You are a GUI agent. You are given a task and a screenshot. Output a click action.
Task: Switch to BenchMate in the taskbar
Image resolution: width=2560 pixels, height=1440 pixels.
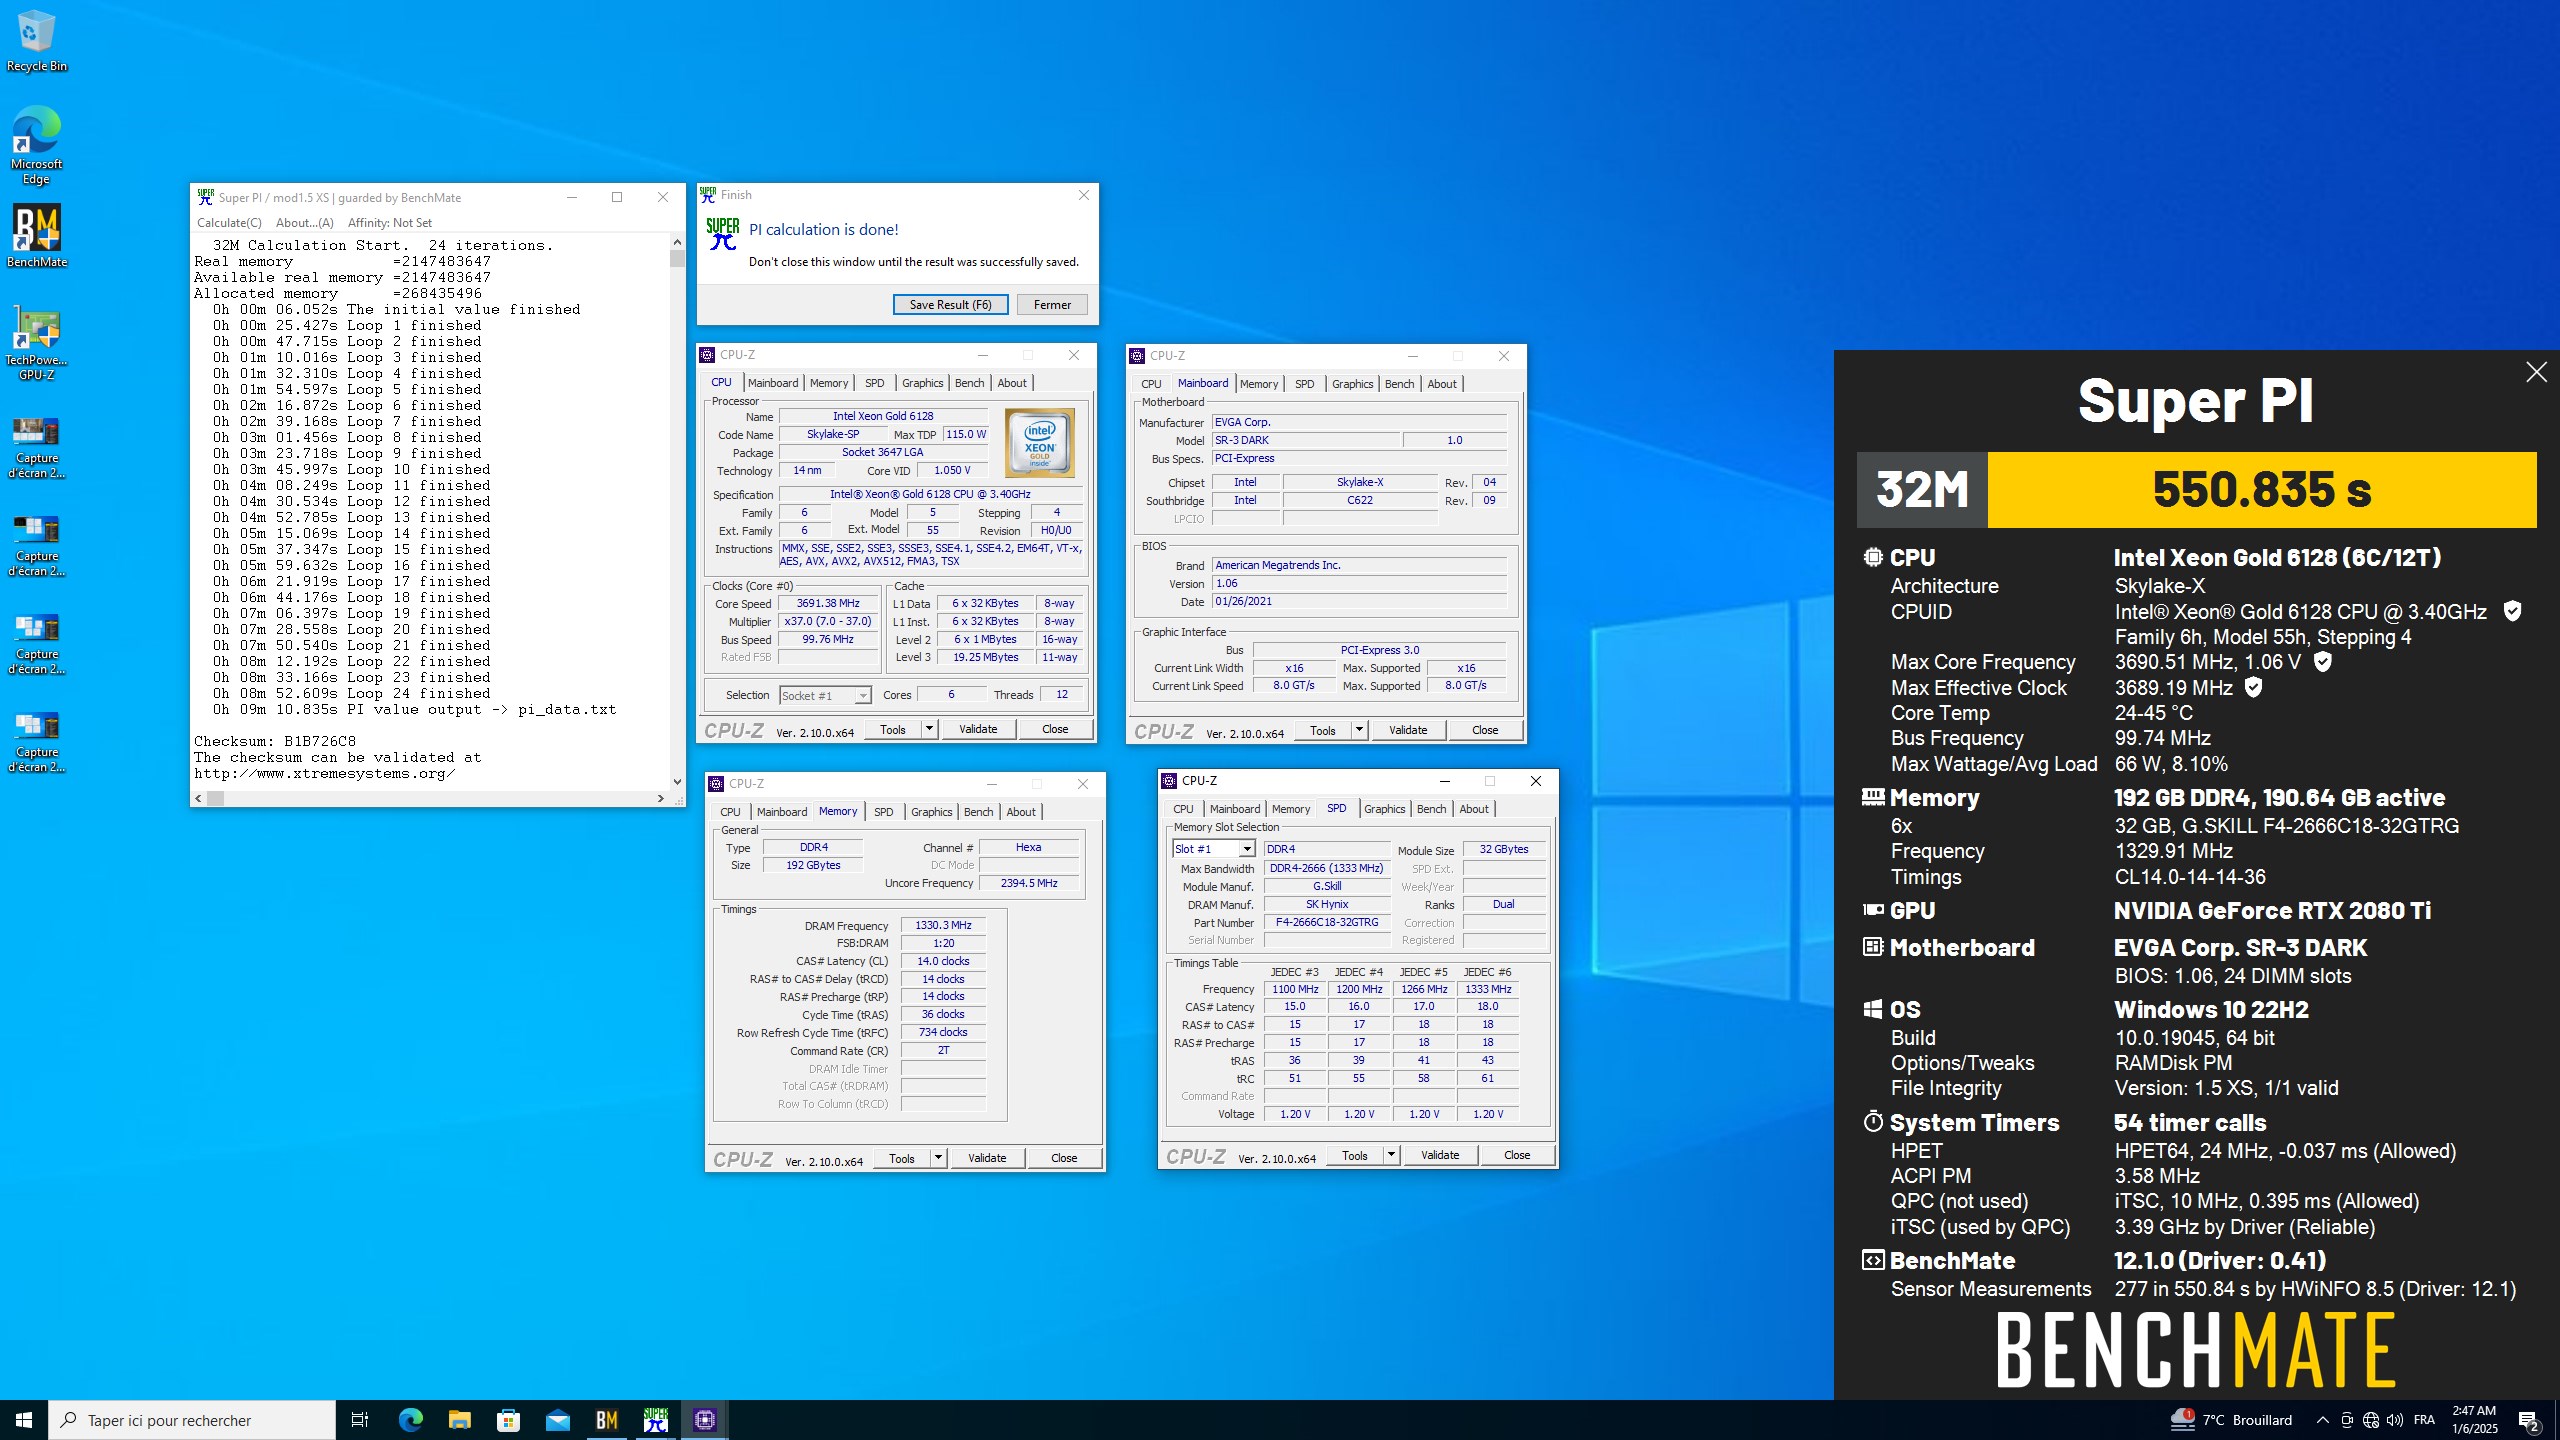(606, 1420)
